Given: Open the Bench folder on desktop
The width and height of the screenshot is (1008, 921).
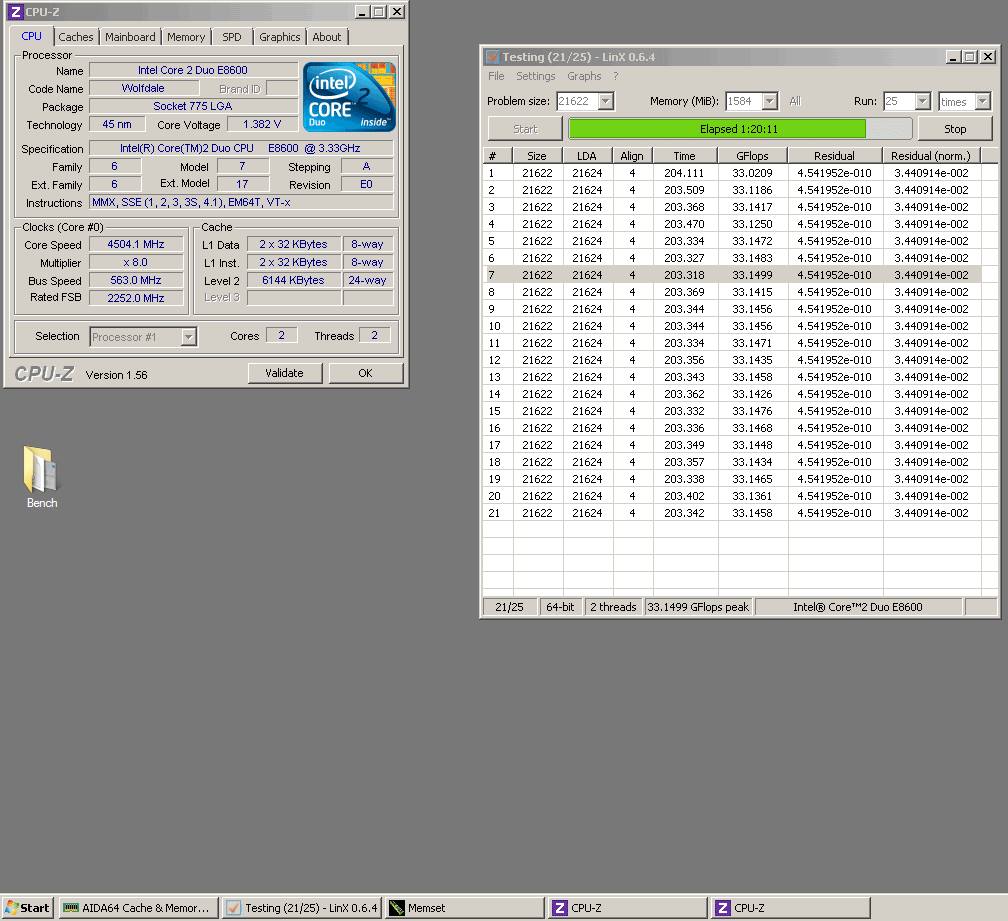Looking at the screenshot, I should point(41,477).
